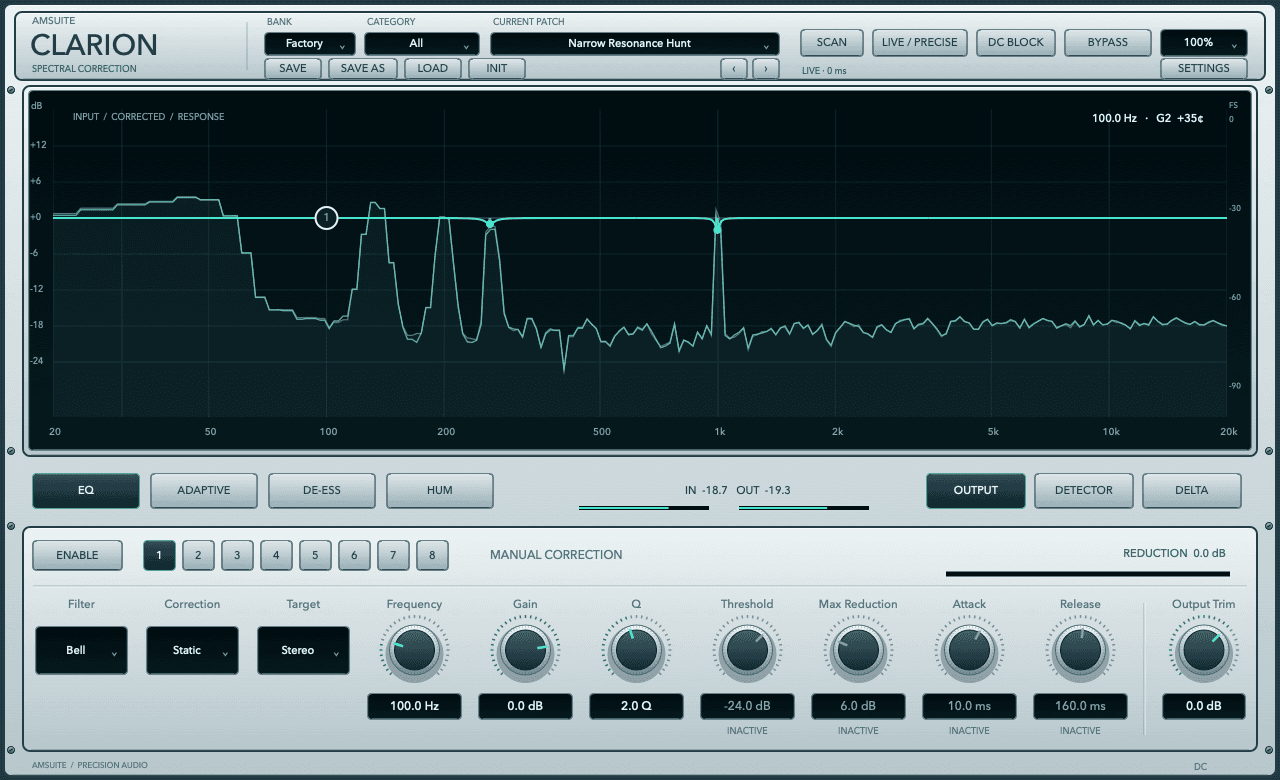Select band 8 in the band row

tap(432, 555)
